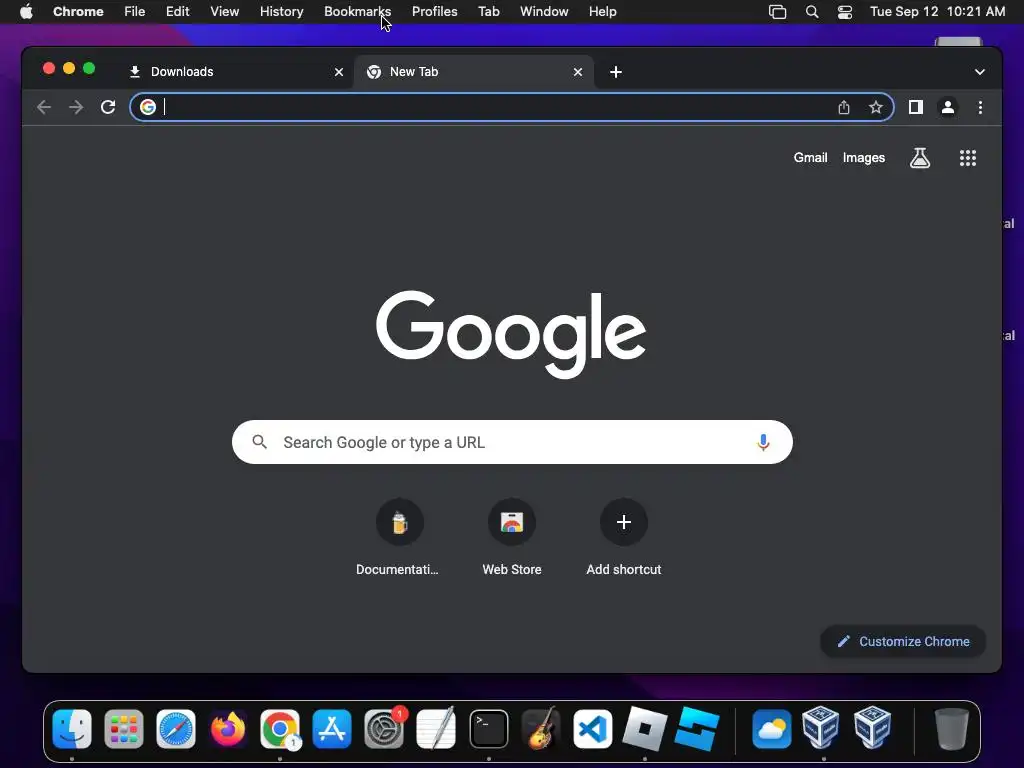The width and height of the screenshot is (1024, 768).
Task: Click magnifier icon in Google search box
Action: (259, 442)
